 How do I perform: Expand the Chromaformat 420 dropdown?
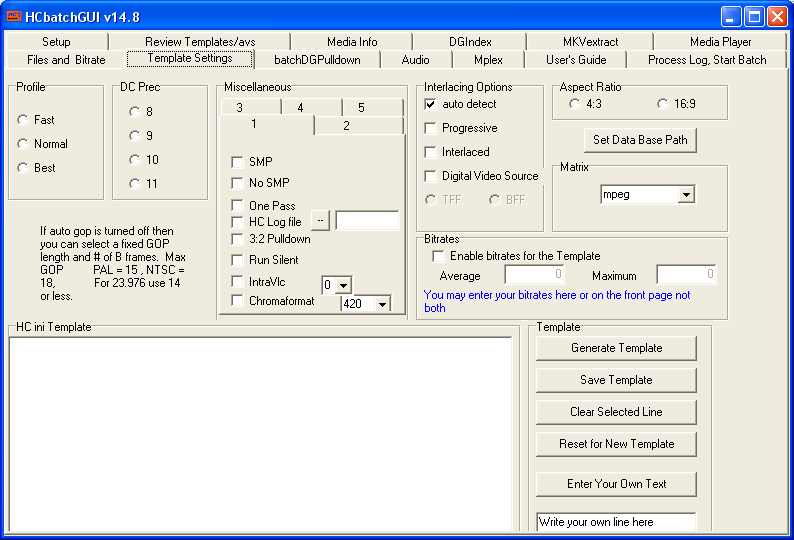tap(382, 304)
